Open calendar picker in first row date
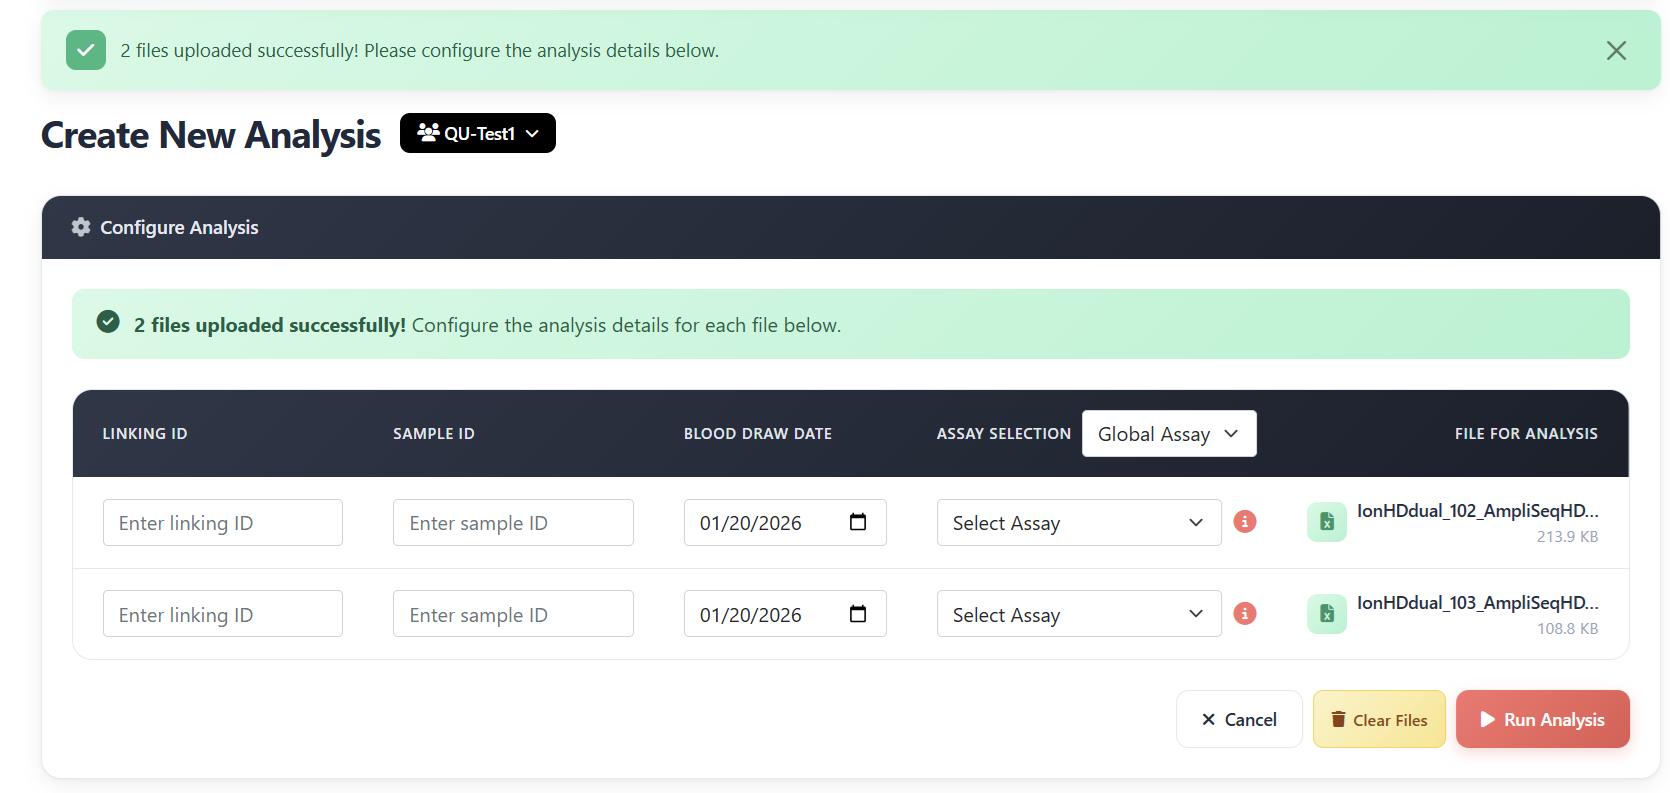 click(x=857, y=522)
